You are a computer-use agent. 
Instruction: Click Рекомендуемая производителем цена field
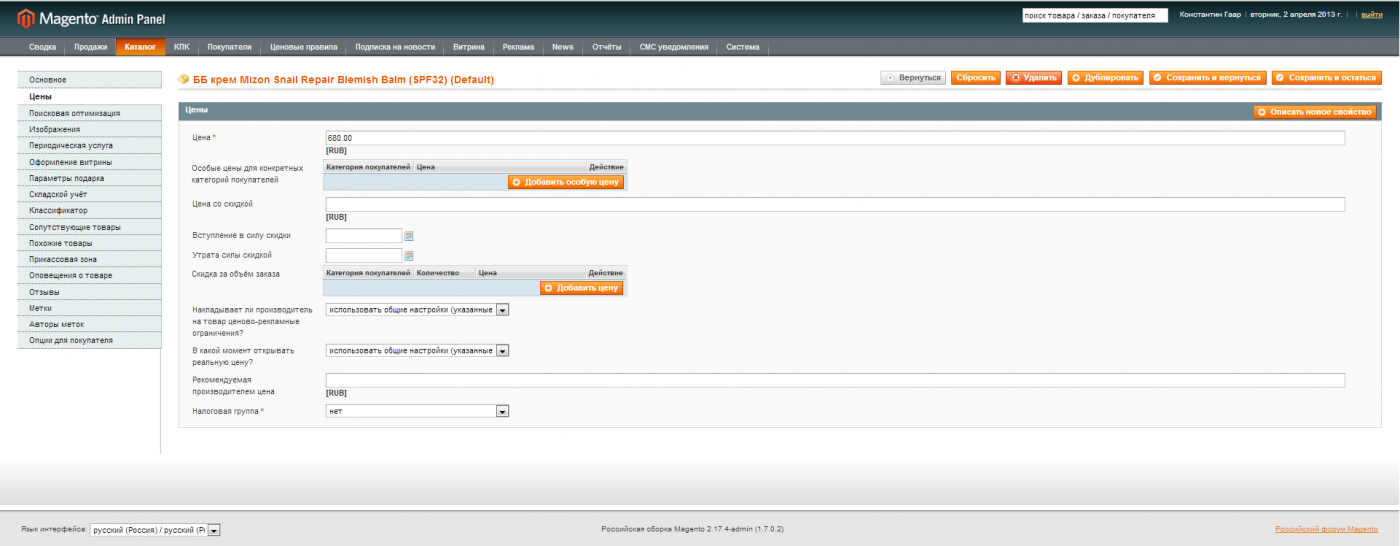point(835,380)
